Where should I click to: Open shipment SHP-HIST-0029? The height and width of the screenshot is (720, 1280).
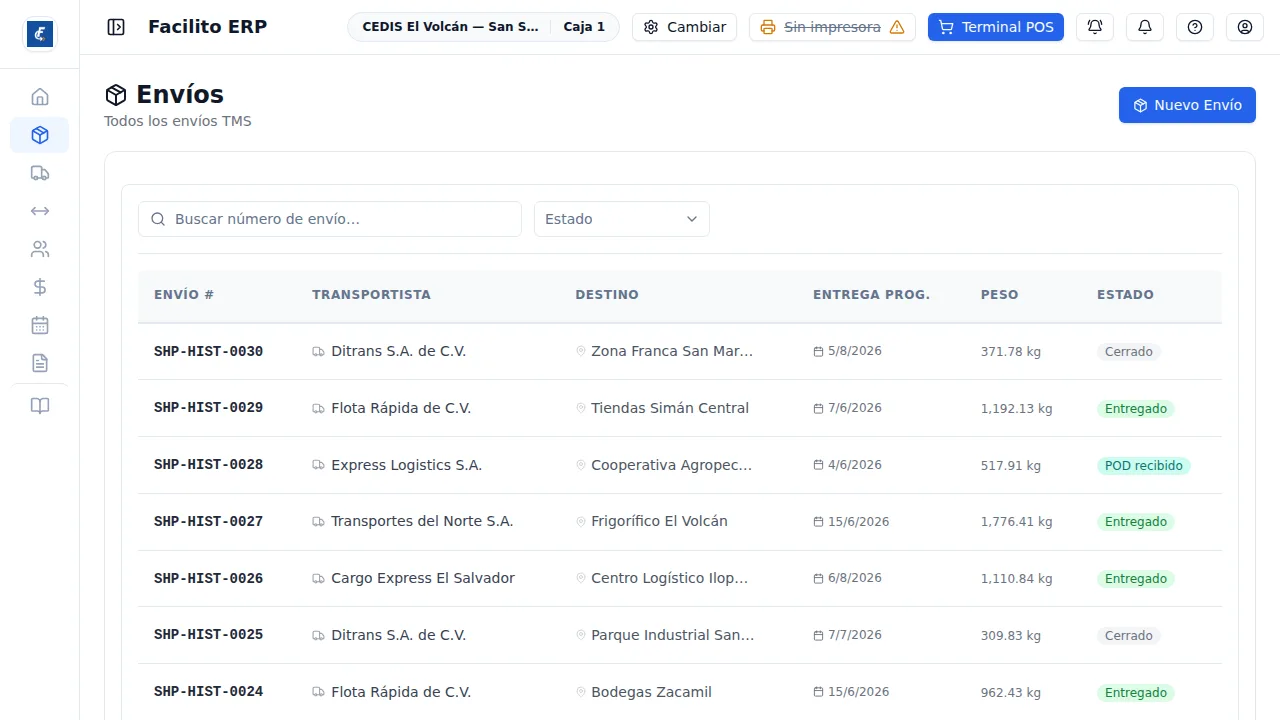209,408
